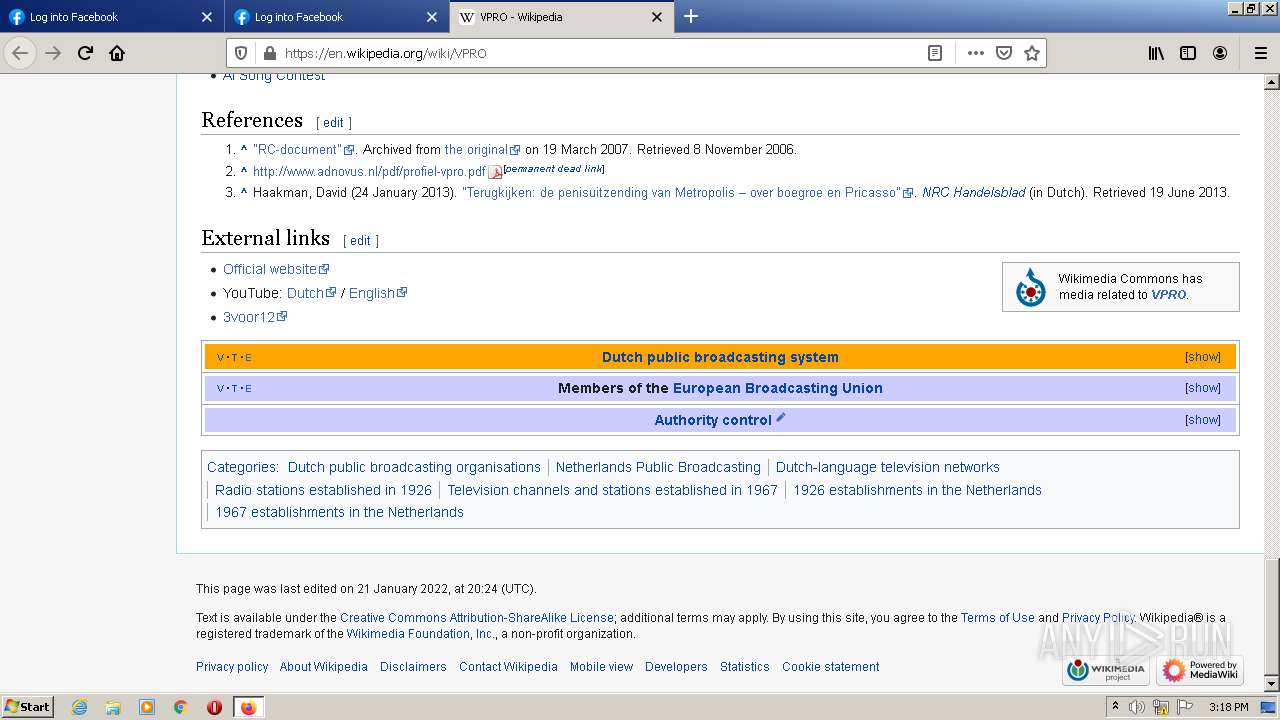Open Privacy policy footer link
Image resolution: width=1280 pixels, height=720 pixels.
[x=232, y=667]
